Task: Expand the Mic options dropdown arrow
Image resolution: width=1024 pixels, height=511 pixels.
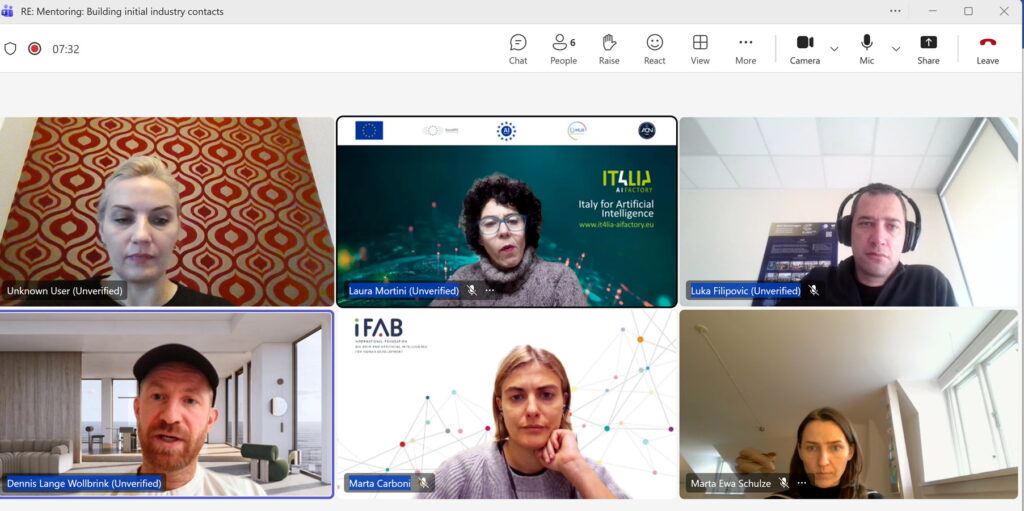Action: [x=895, y=49]
